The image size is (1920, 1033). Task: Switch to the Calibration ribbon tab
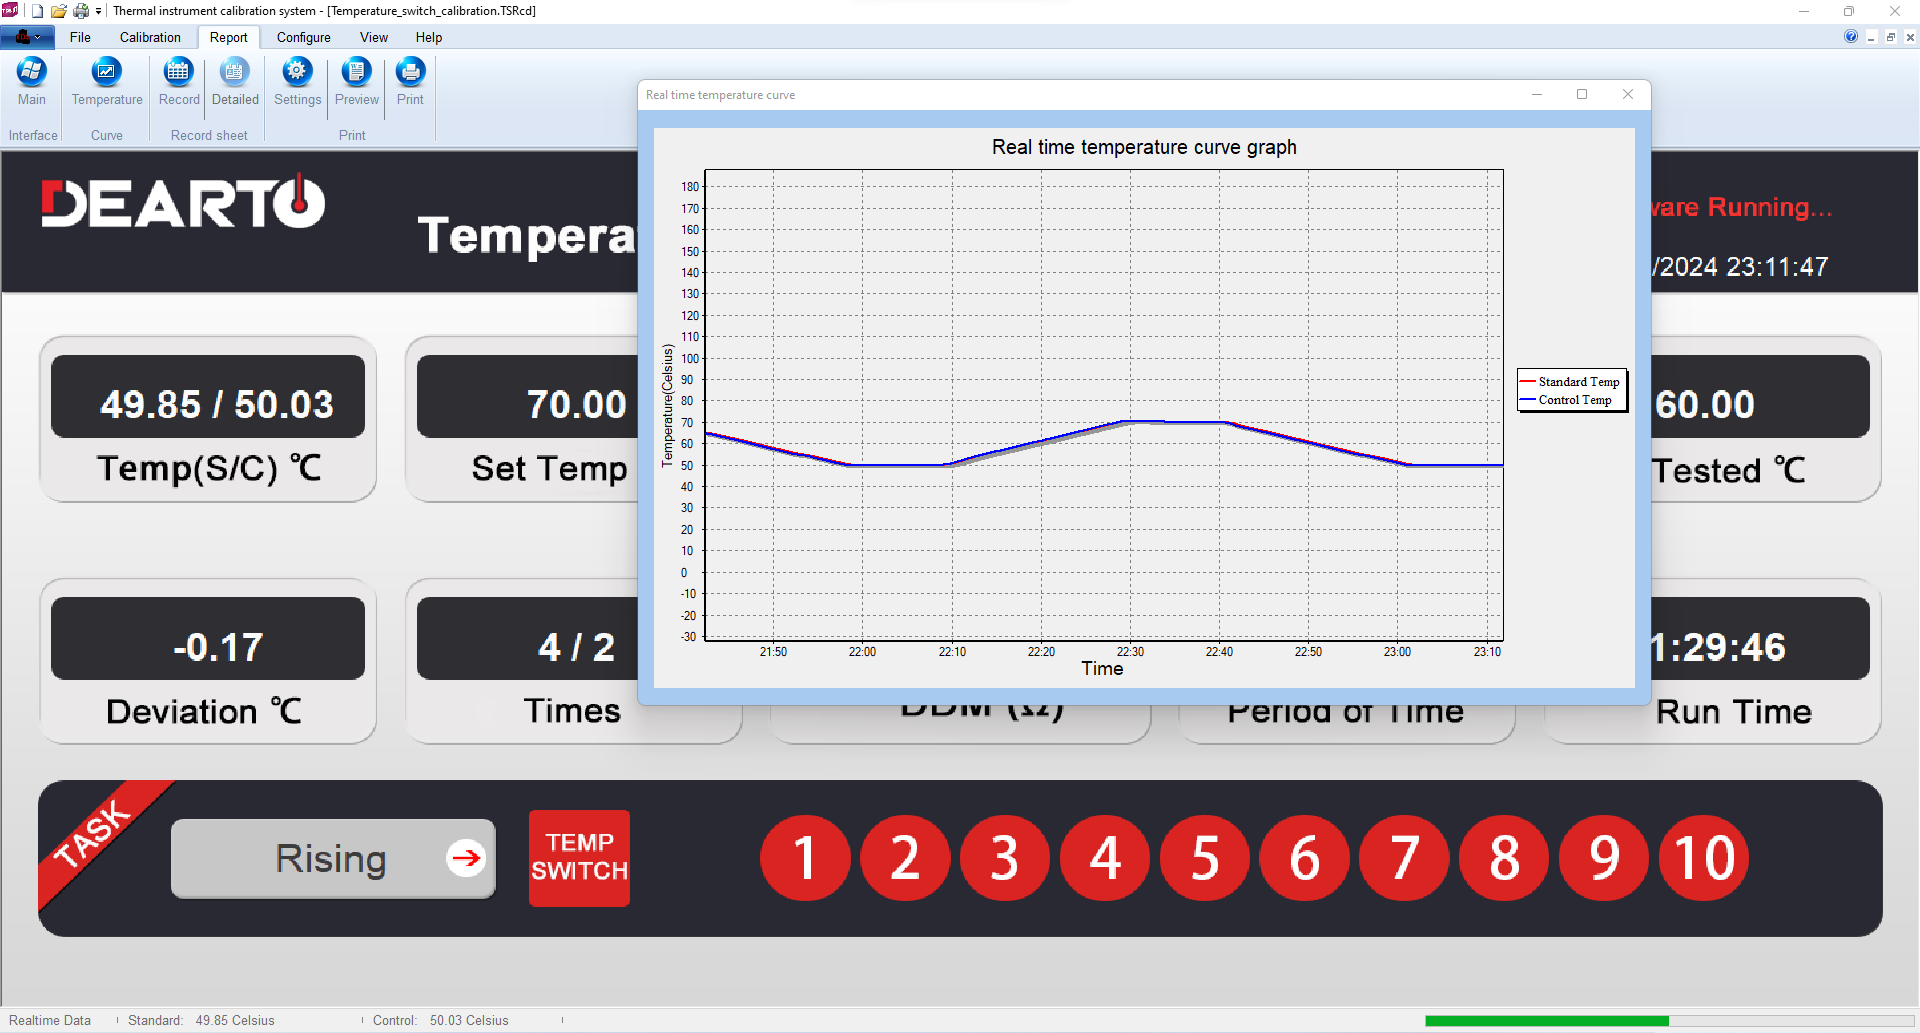tap(150, 37)
